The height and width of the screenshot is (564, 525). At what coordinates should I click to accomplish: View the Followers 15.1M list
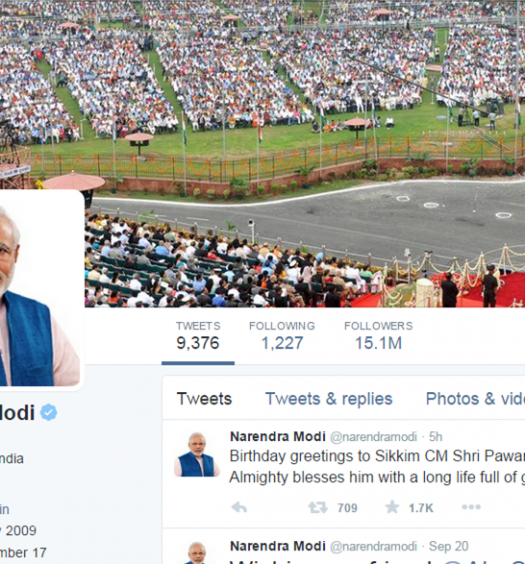point(378,337)
